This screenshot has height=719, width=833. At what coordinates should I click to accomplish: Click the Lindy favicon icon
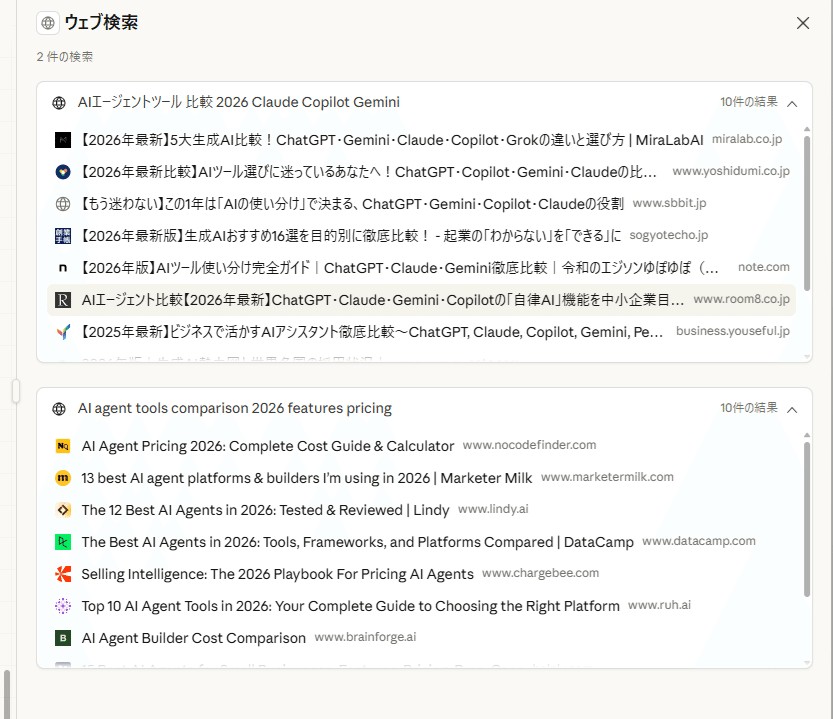[x=63, y=510]
